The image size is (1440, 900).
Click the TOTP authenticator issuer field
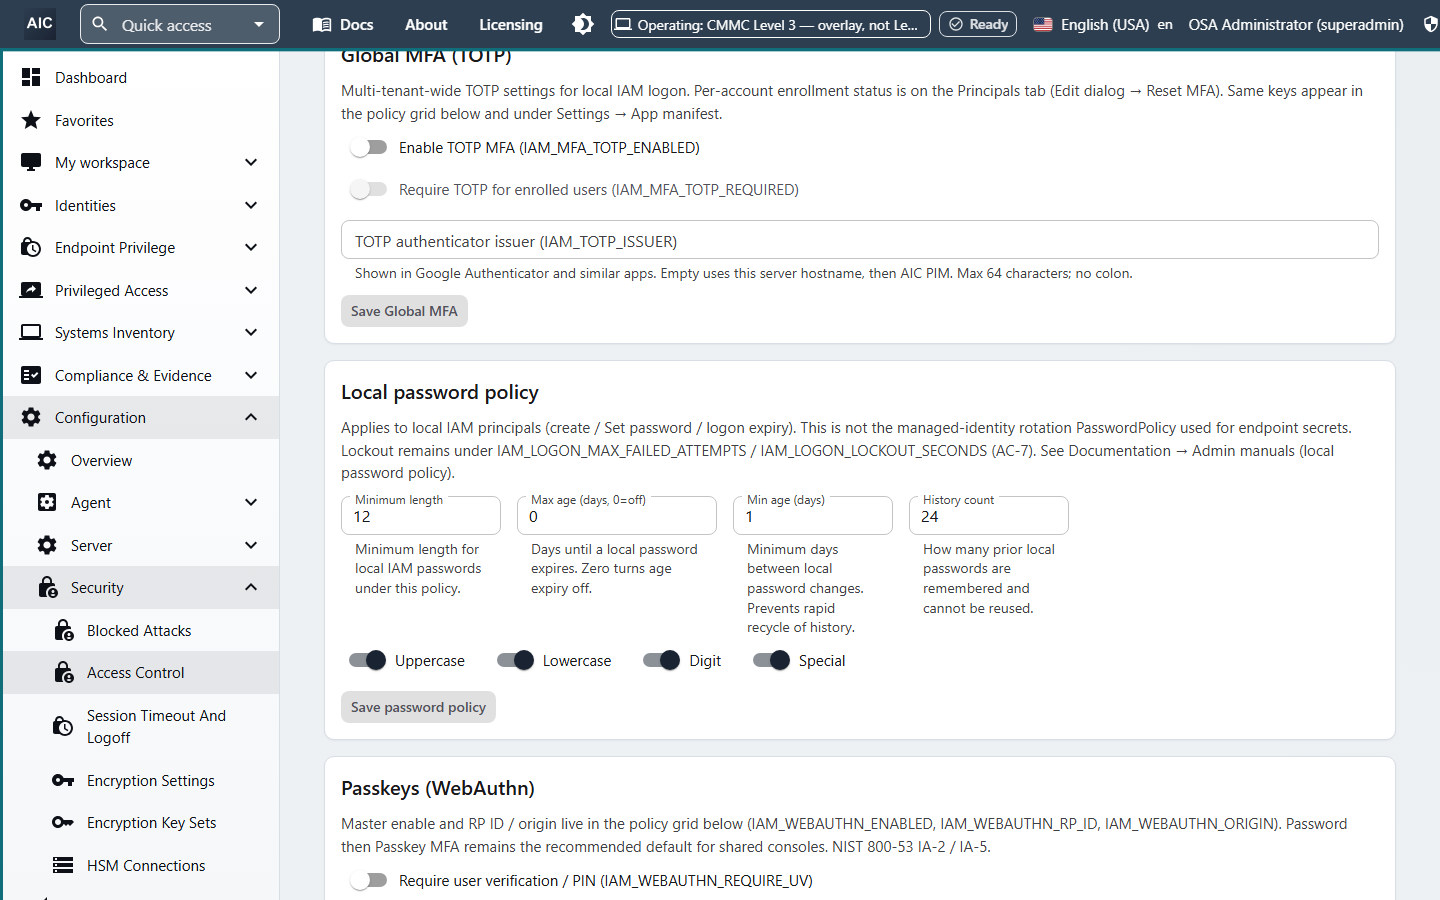[860, 240]
